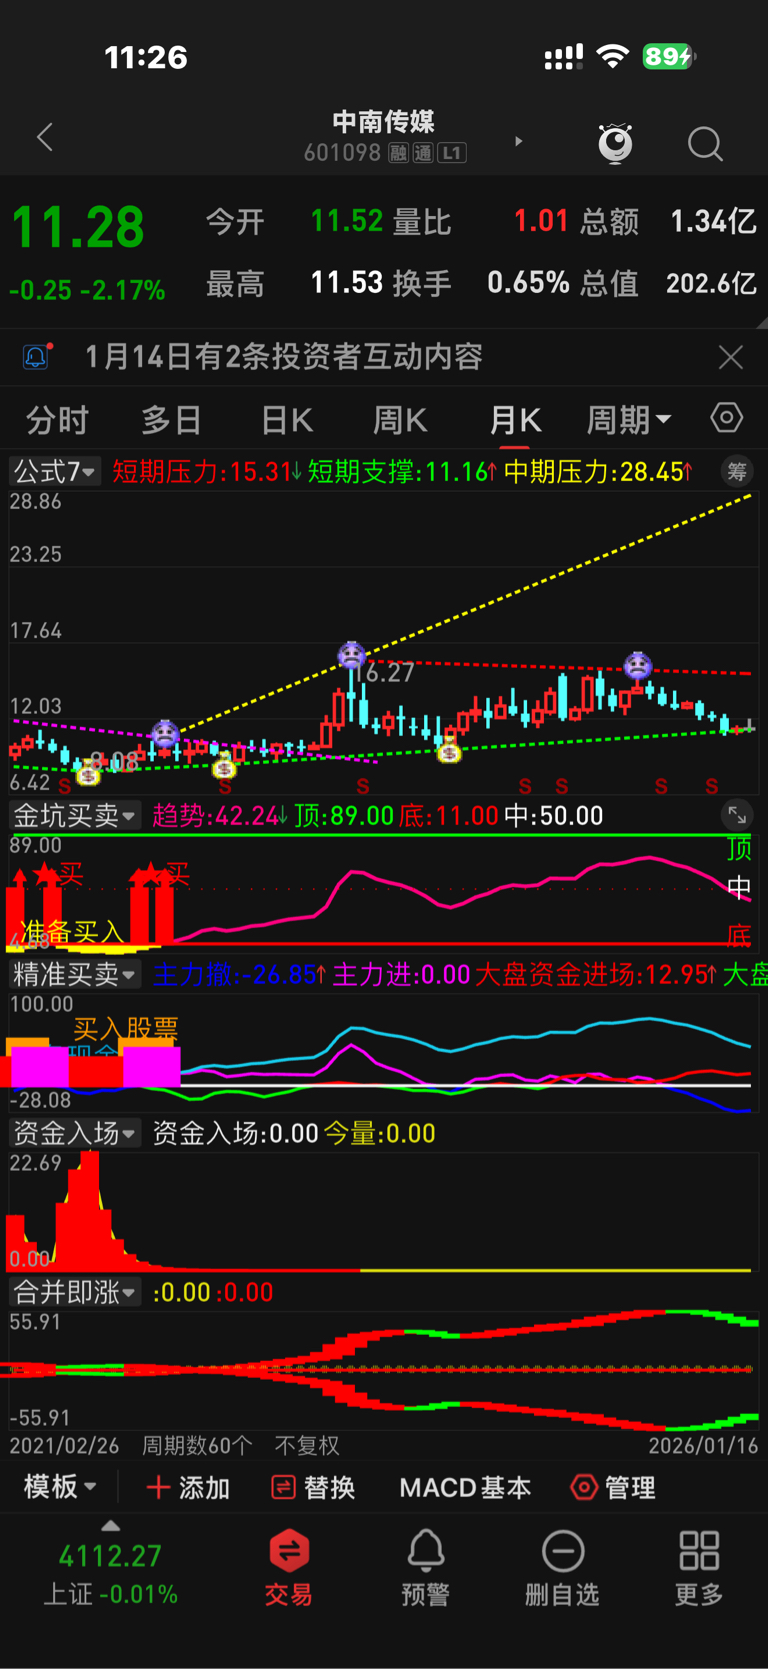Screen dimensions: 768x1669
Task: Open the 公式7 formula dropdown
Action: [x=54, y=471]
